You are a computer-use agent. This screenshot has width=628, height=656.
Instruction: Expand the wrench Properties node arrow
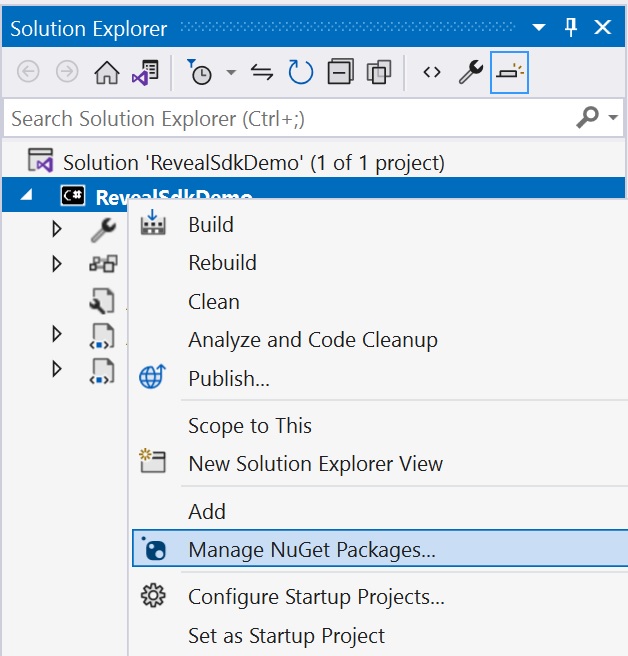pos(56,229)
